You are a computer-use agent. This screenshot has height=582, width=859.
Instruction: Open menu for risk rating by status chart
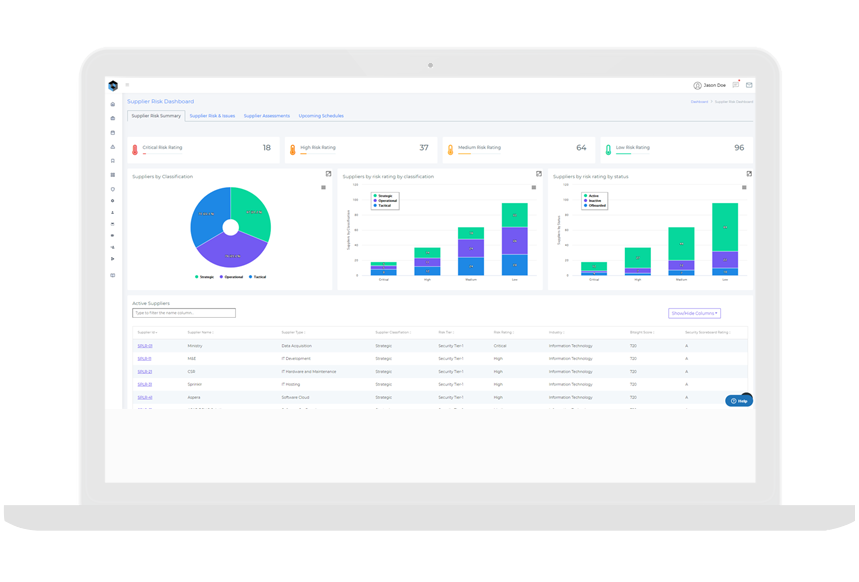(744, 187)
